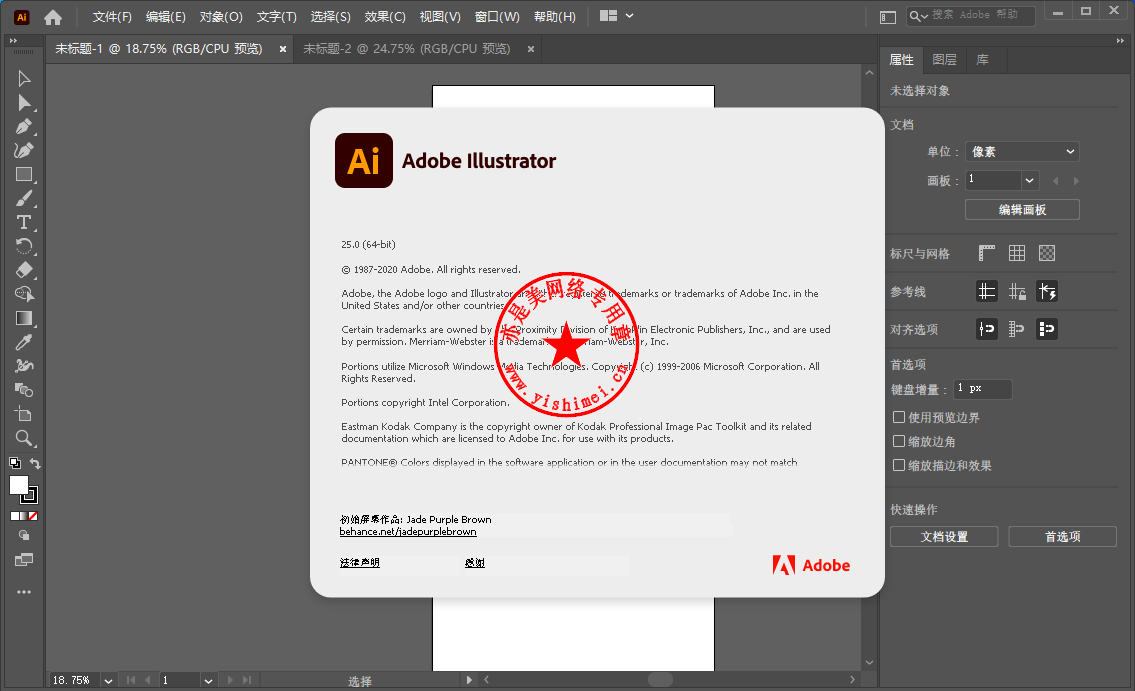Open zoom level dropdown arrow
This screenshot has width=1135, height=691.
[109, 680]
